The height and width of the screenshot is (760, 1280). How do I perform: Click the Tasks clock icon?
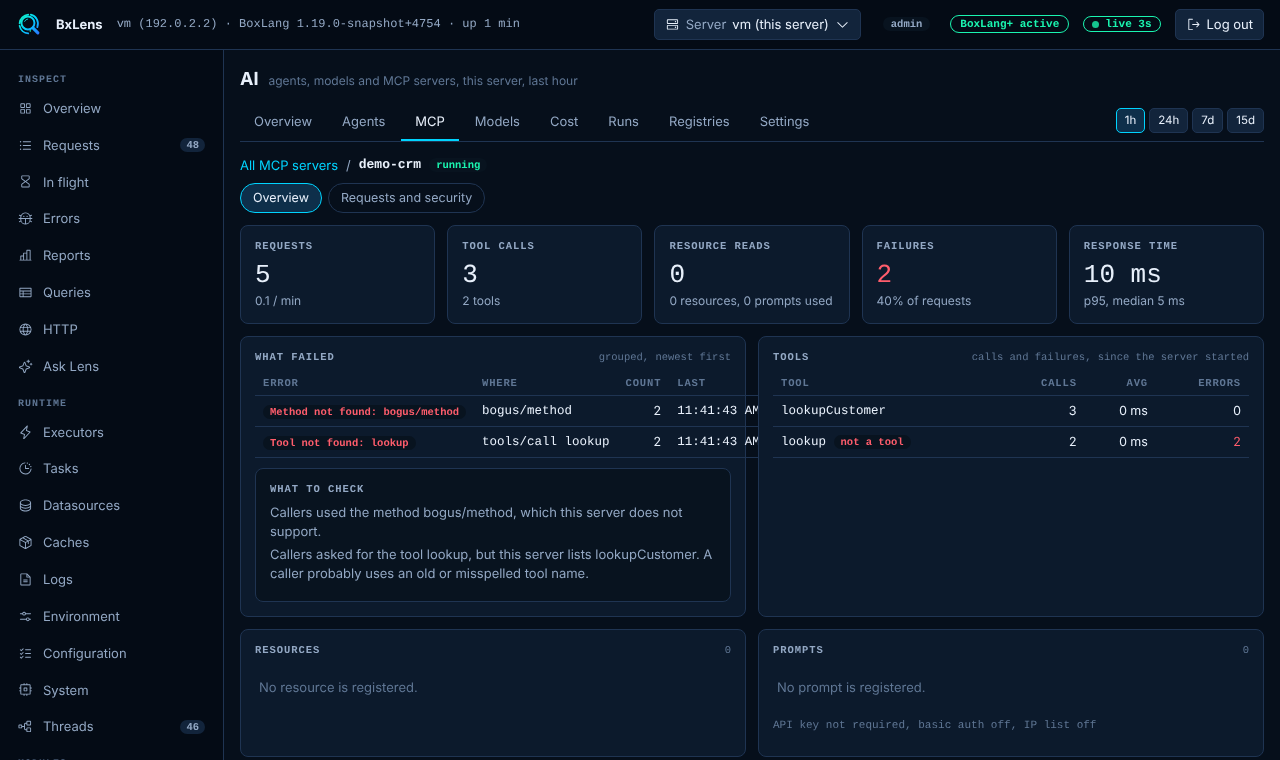(26, 468)
